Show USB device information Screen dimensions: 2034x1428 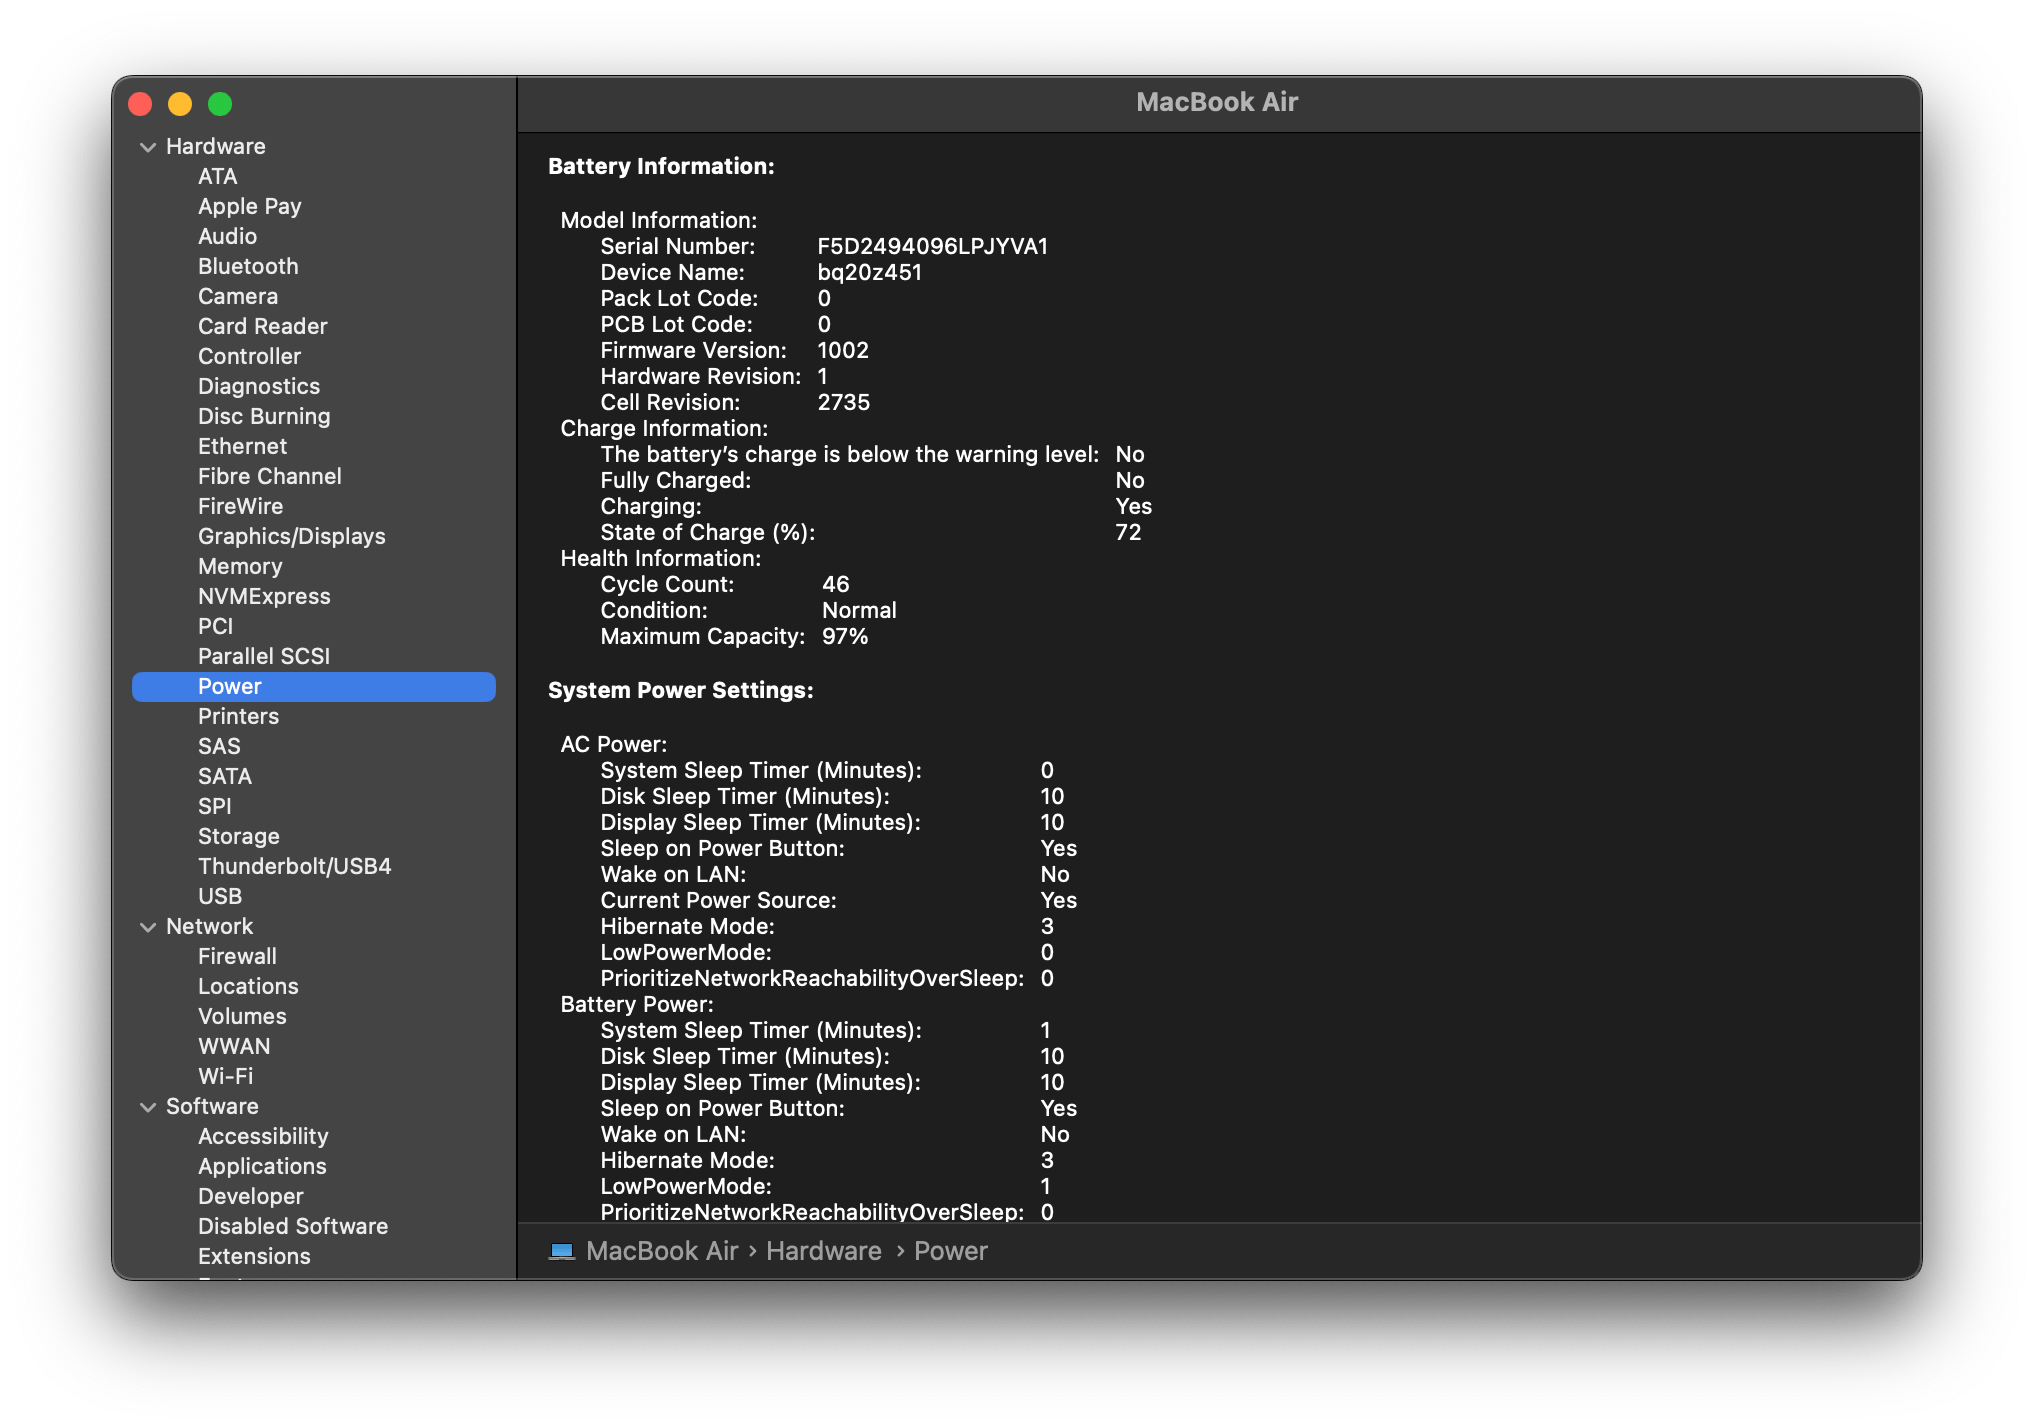220,896
